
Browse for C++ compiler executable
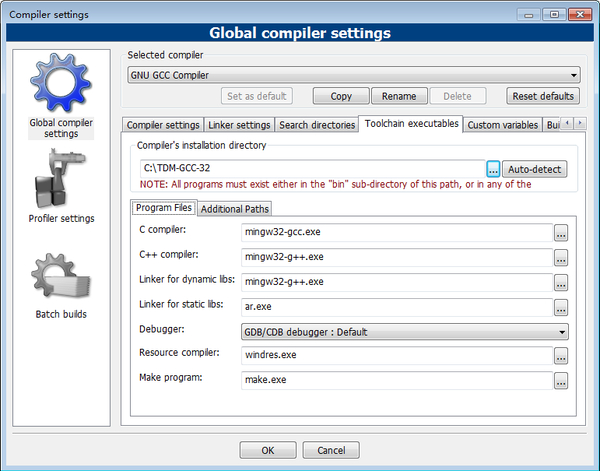[561, 258]
